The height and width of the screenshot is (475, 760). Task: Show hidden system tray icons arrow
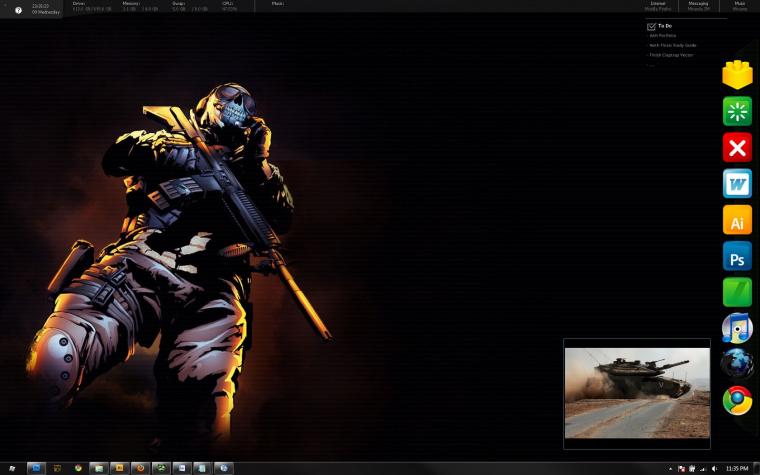click(x=671, y=469)
